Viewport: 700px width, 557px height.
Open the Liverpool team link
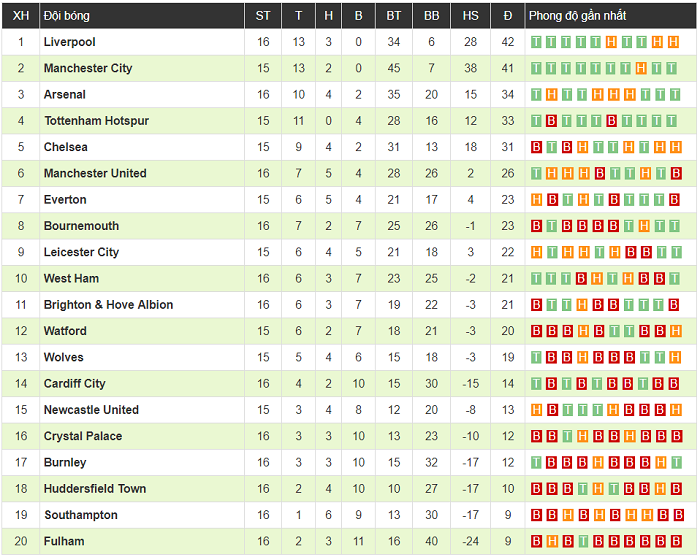pyautogui.click(x=69, y=42)
